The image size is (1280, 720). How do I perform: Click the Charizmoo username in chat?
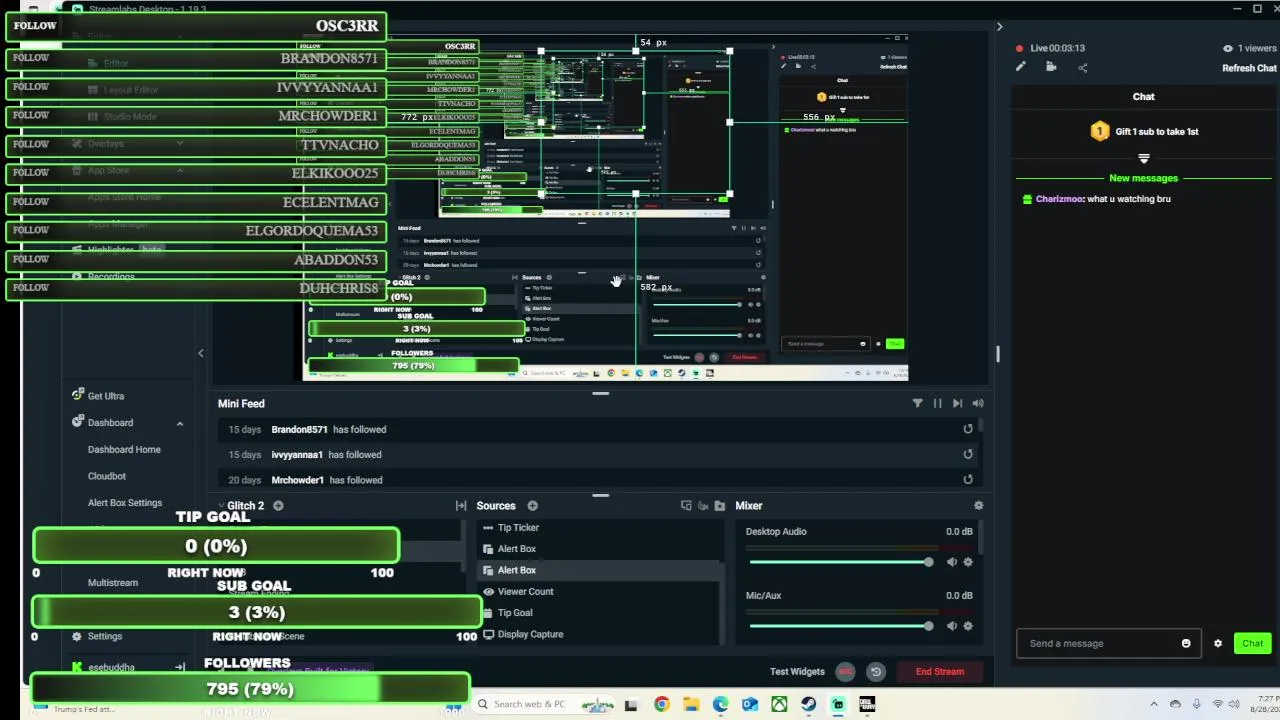click(x=1059, y=199)
